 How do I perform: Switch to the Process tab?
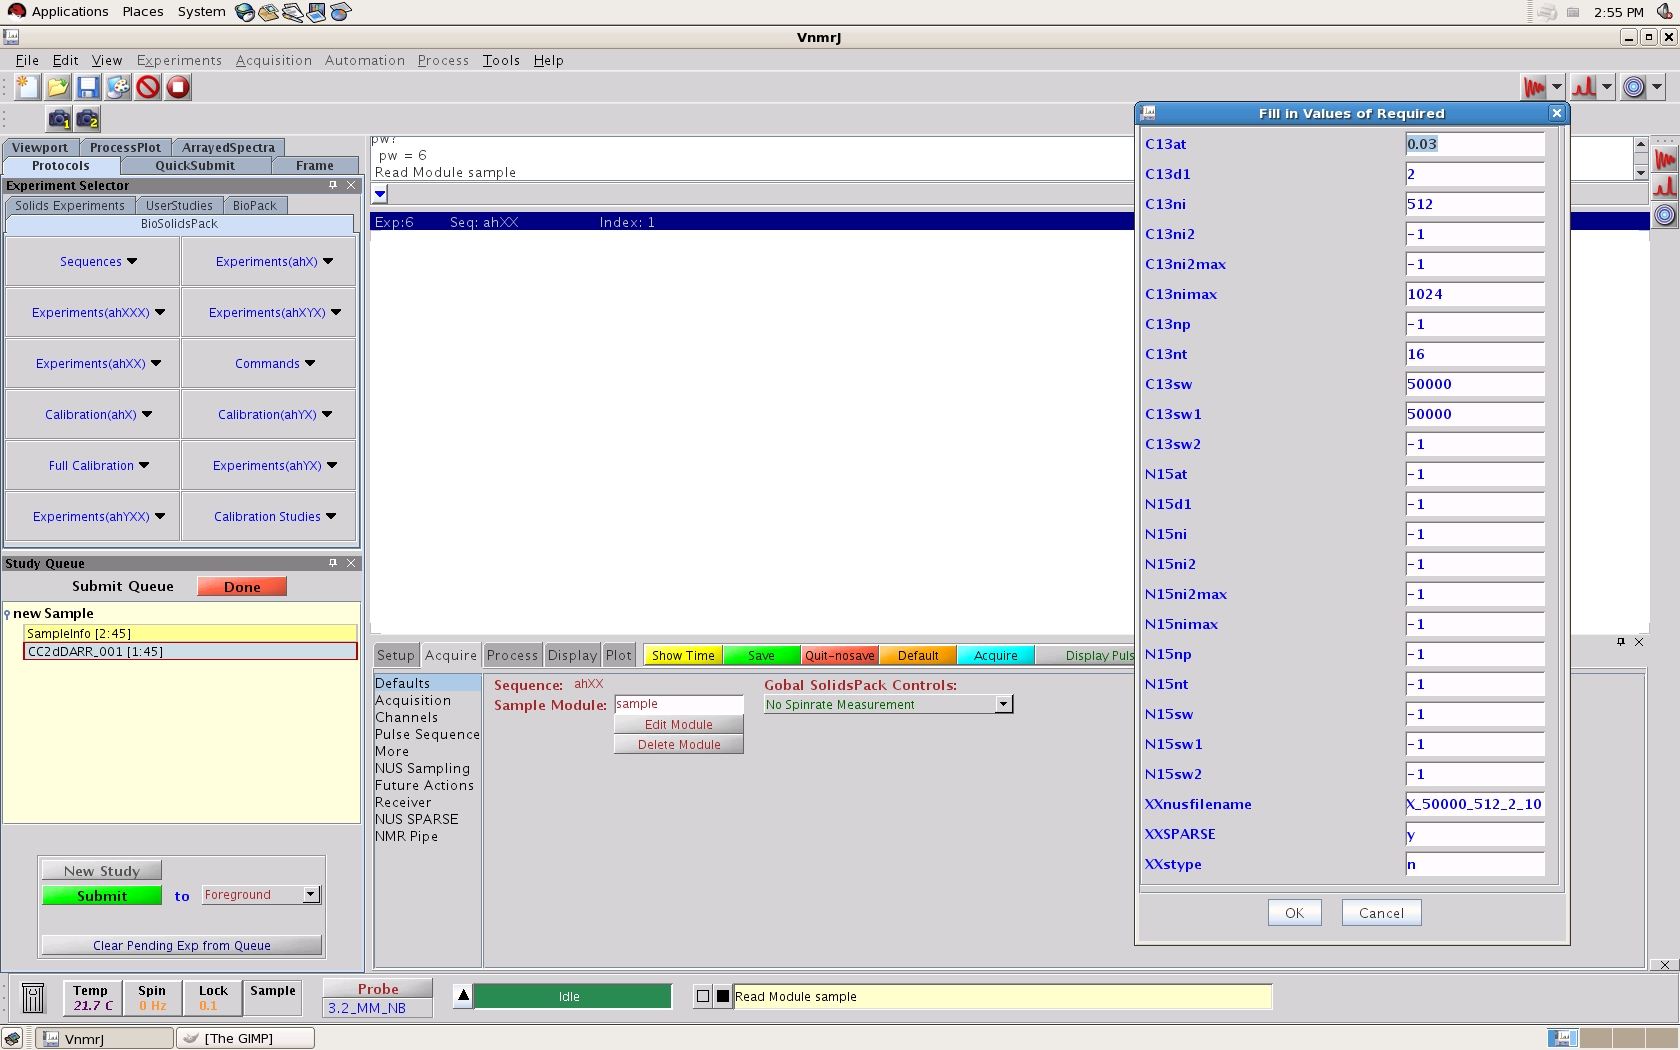point(512,655)
